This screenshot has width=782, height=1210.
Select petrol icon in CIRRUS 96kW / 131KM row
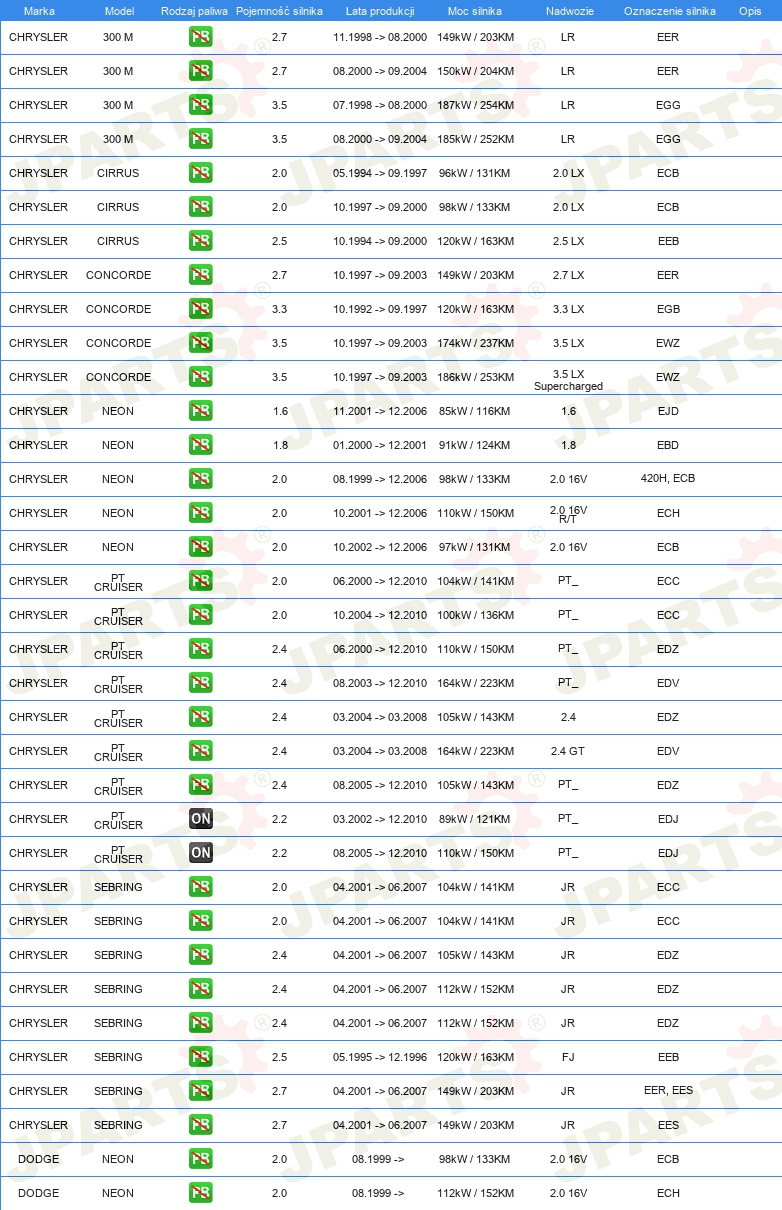coord(201,173)
